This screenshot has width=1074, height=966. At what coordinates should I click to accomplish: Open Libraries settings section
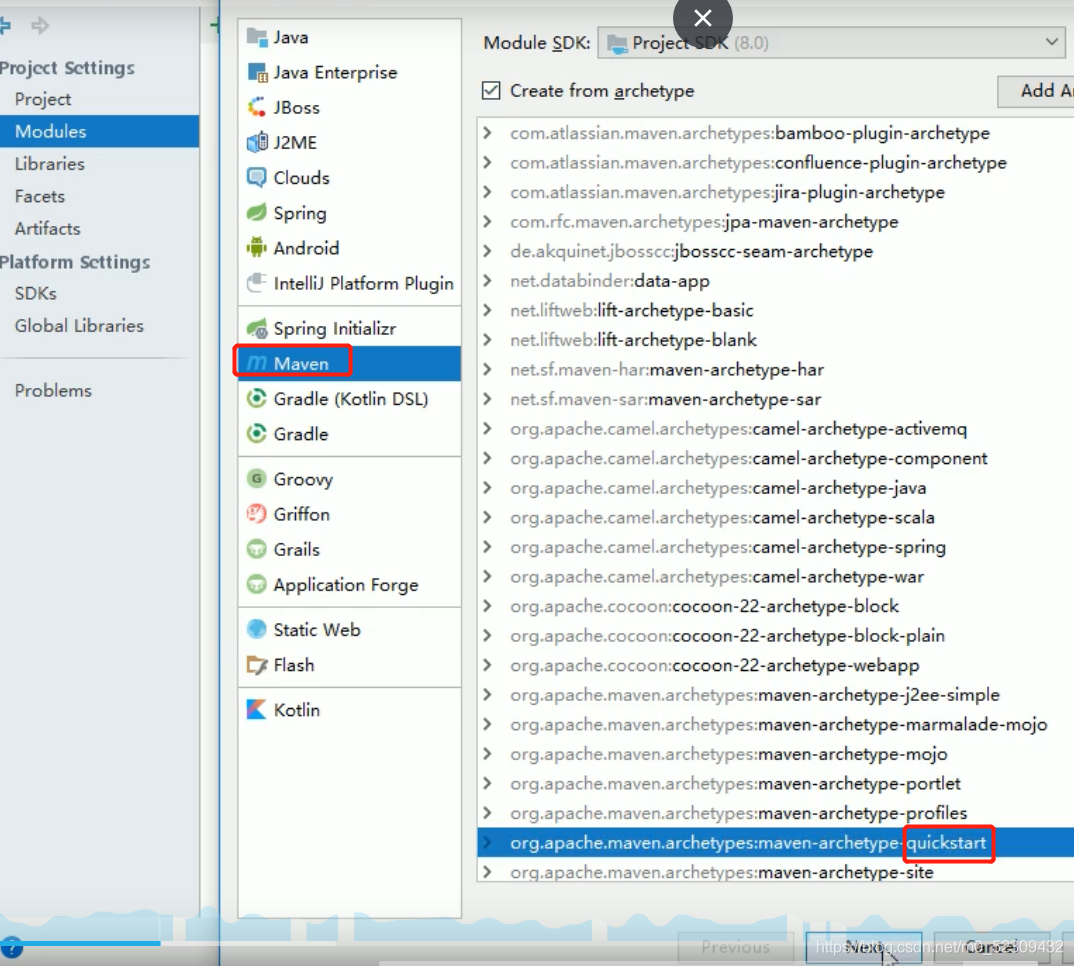pos(49,164)
